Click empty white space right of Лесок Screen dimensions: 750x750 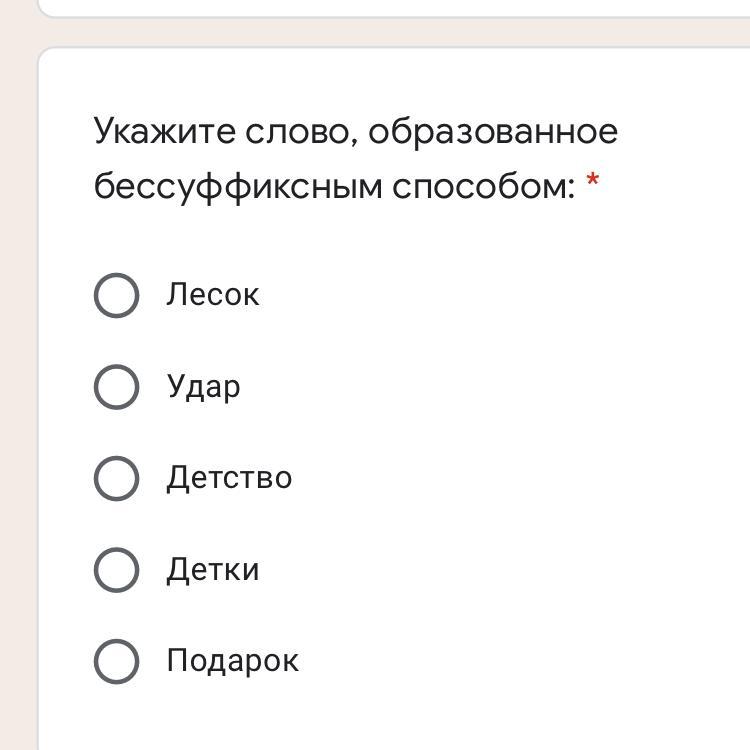click(x=500, y=295)
